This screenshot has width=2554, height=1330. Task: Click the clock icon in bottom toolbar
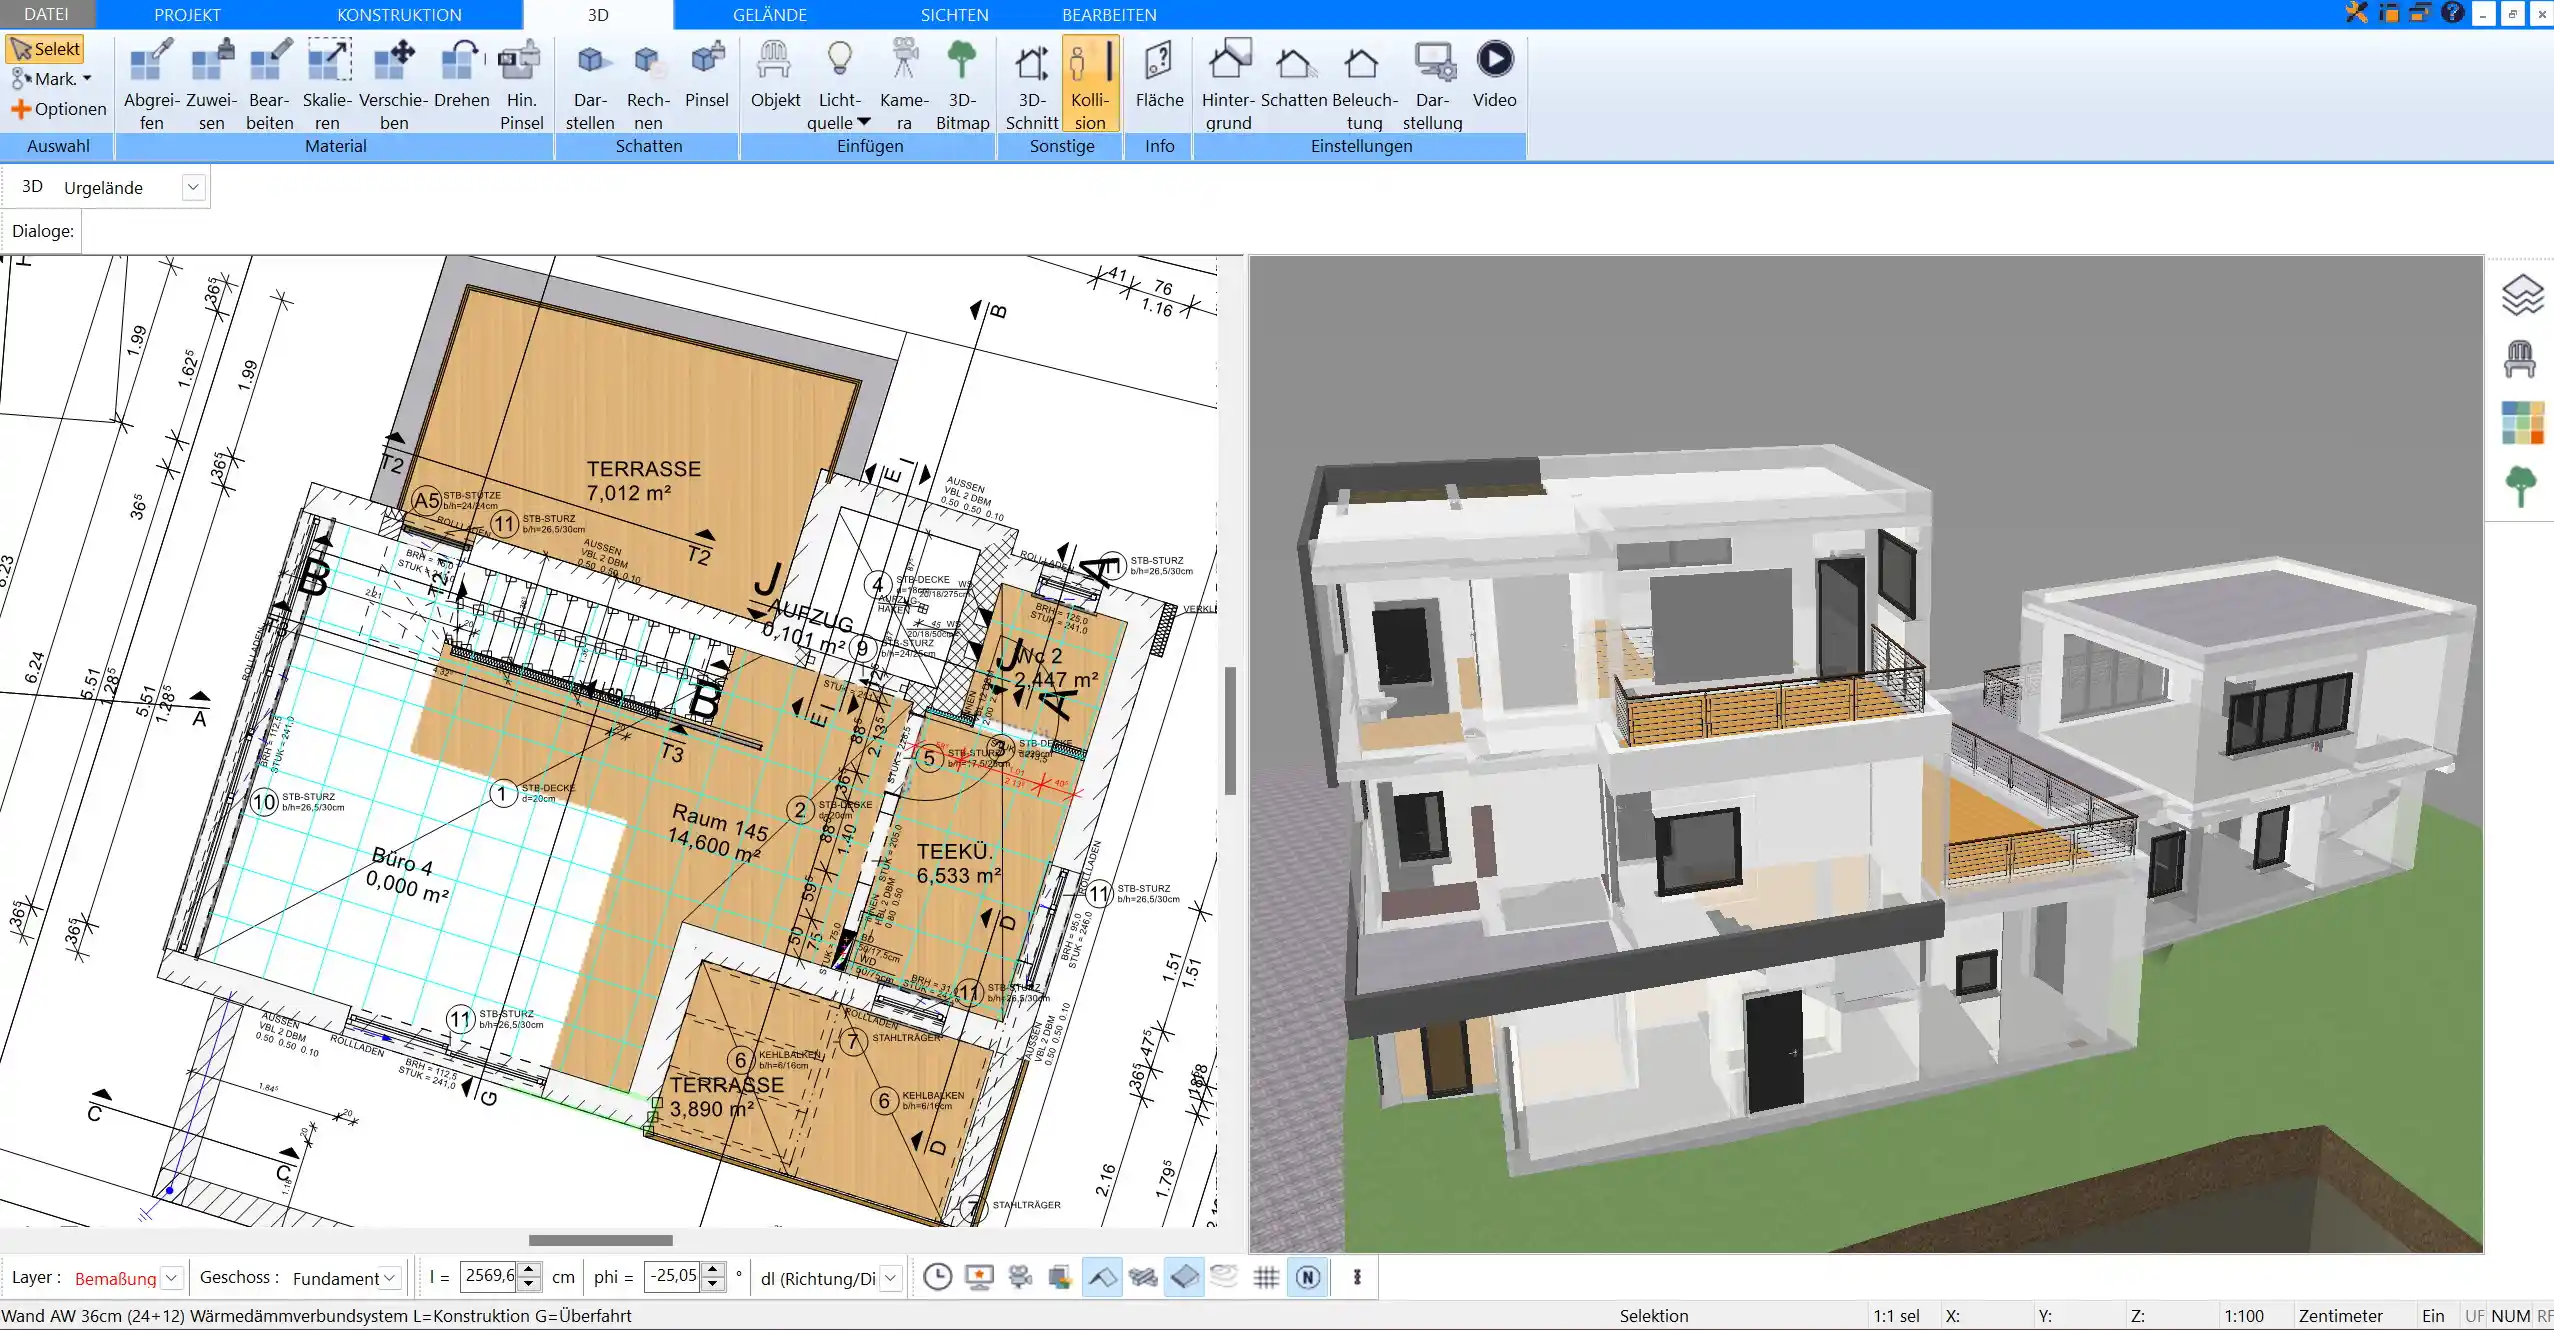pyautogui.click(x=937, y=1277)
